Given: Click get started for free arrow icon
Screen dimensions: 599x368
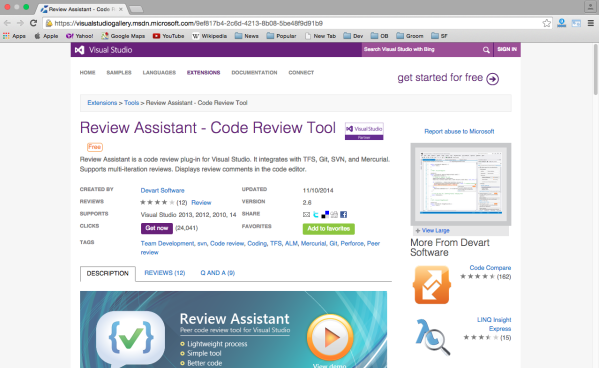Looking at the screenshot, I should point(492,79).
